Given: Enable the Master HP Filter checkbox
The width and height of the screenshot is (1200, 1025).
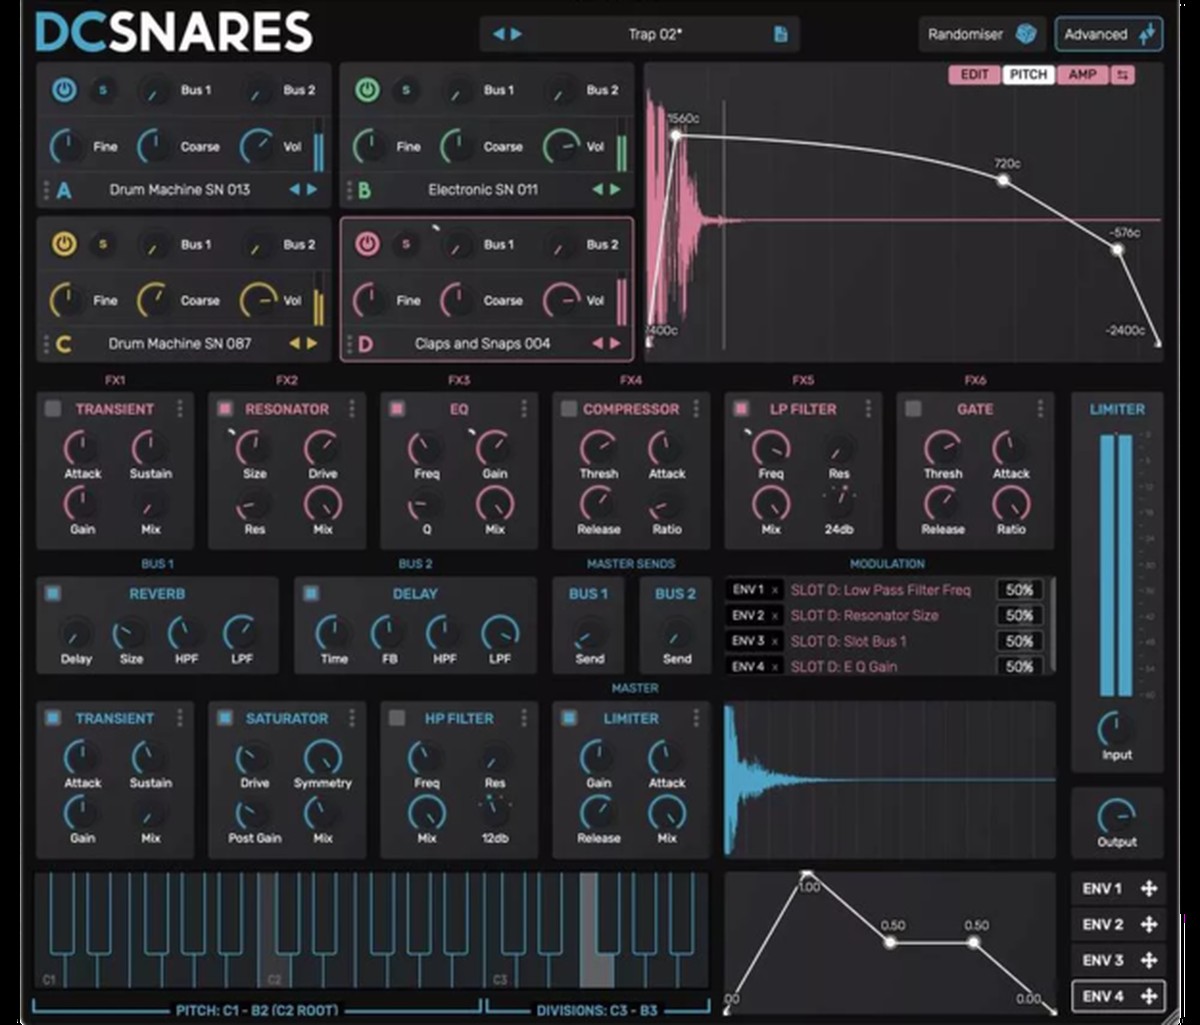Looking at the screenshot, I should coord(397,718).
